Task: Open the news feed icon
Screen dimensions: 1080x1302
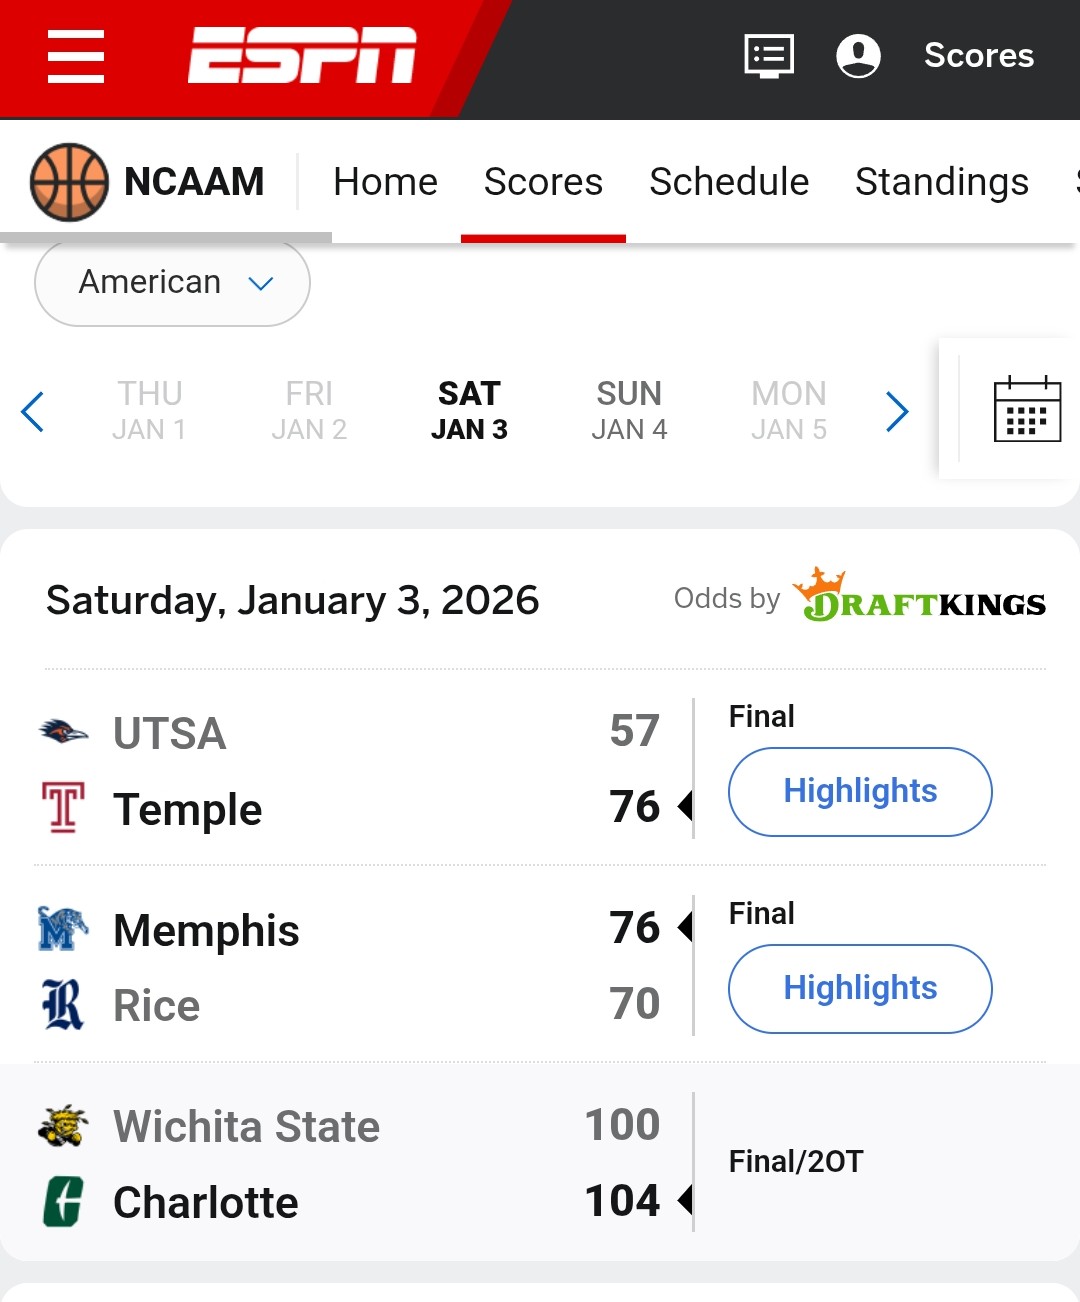Action: pyautogui.click(x=769, y=56)
